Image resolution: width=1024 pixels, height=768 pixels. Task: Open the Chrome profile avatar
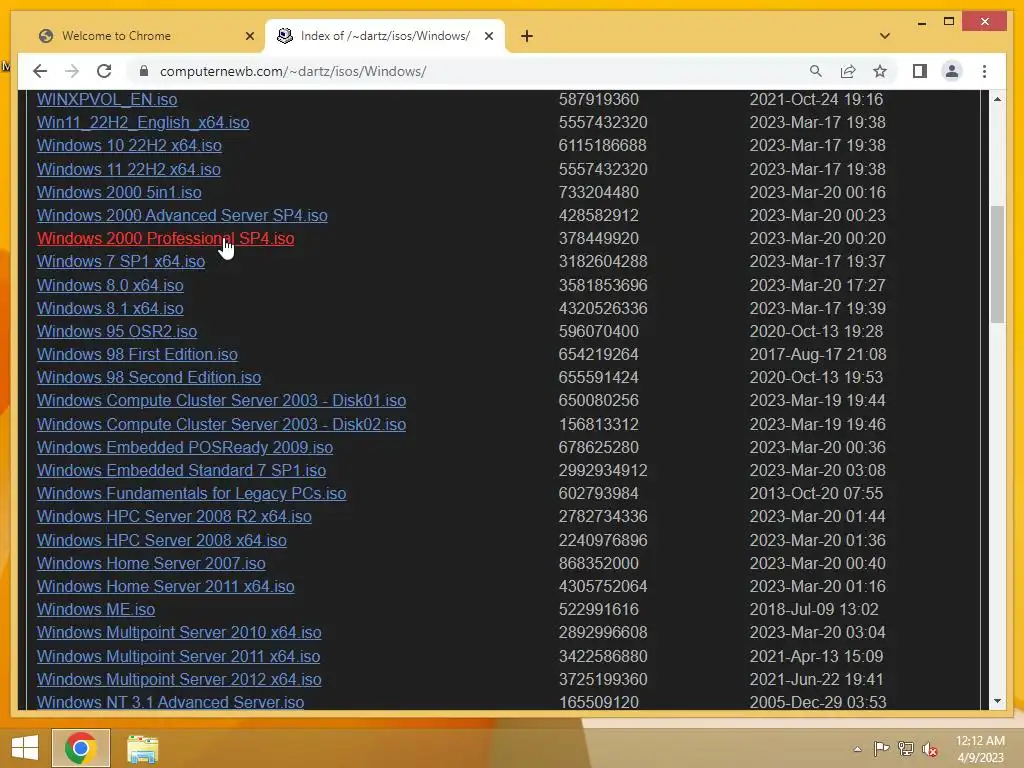pyautogui.click(x=952, y=71)
